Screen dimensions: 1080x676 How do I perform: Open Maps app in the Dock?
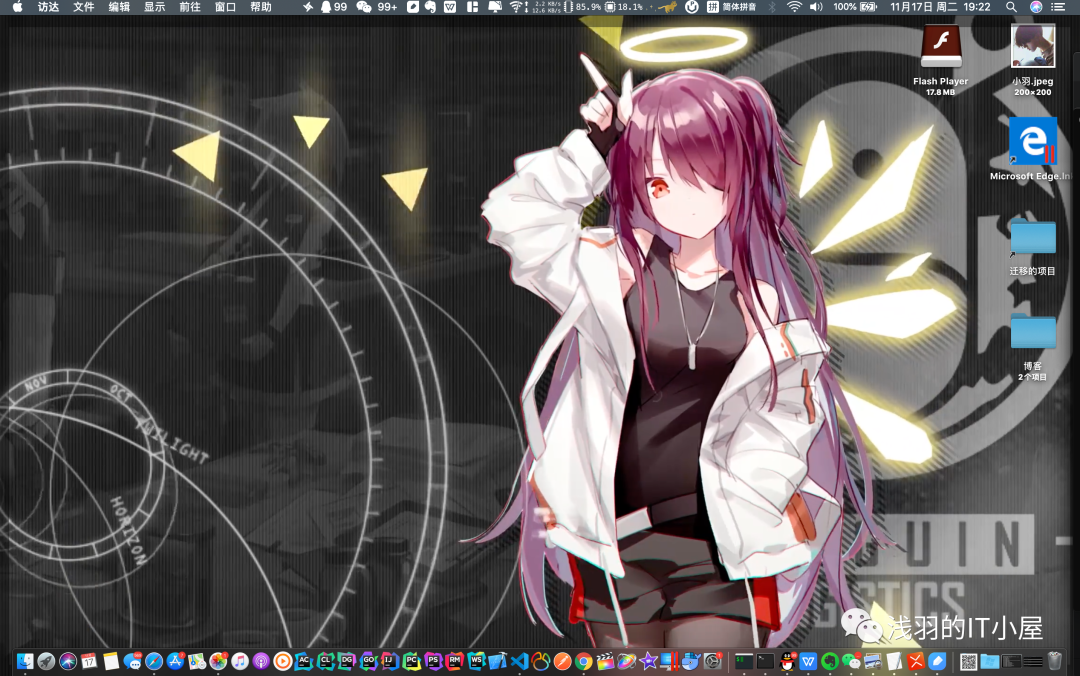[x=197, y=662]
